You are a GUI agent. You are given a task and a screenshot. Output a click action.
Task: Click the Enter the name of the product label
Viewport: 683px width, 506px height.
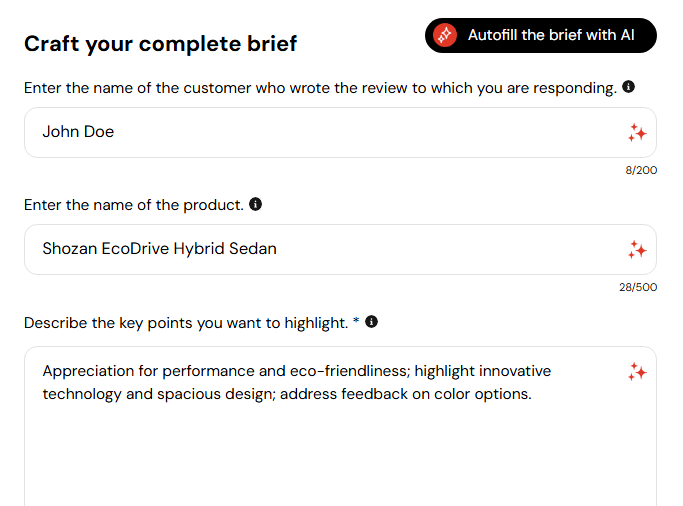pos(134,205)
